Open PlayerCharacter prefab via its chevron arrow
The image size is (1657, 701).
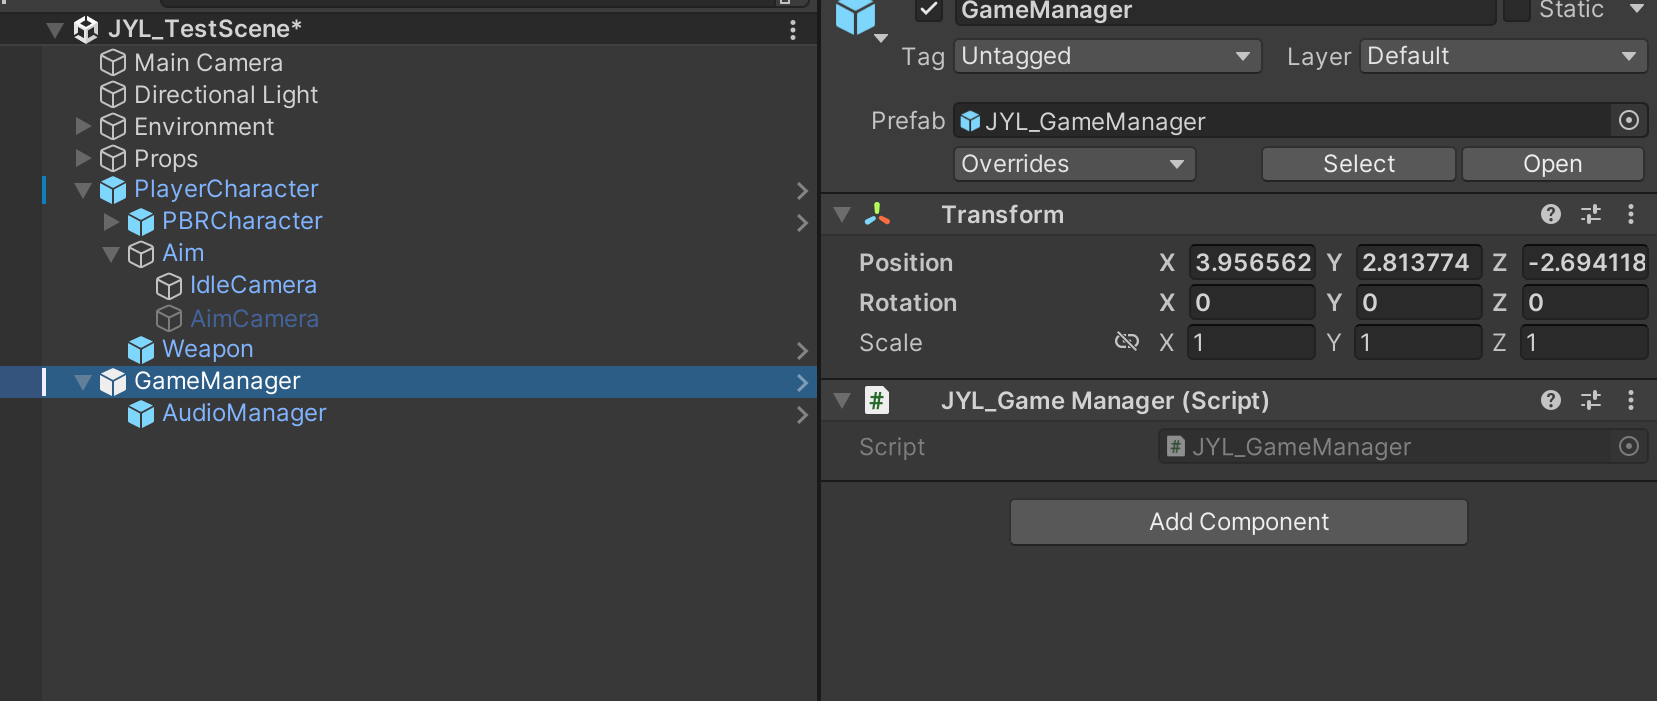(x=802, y=190)
